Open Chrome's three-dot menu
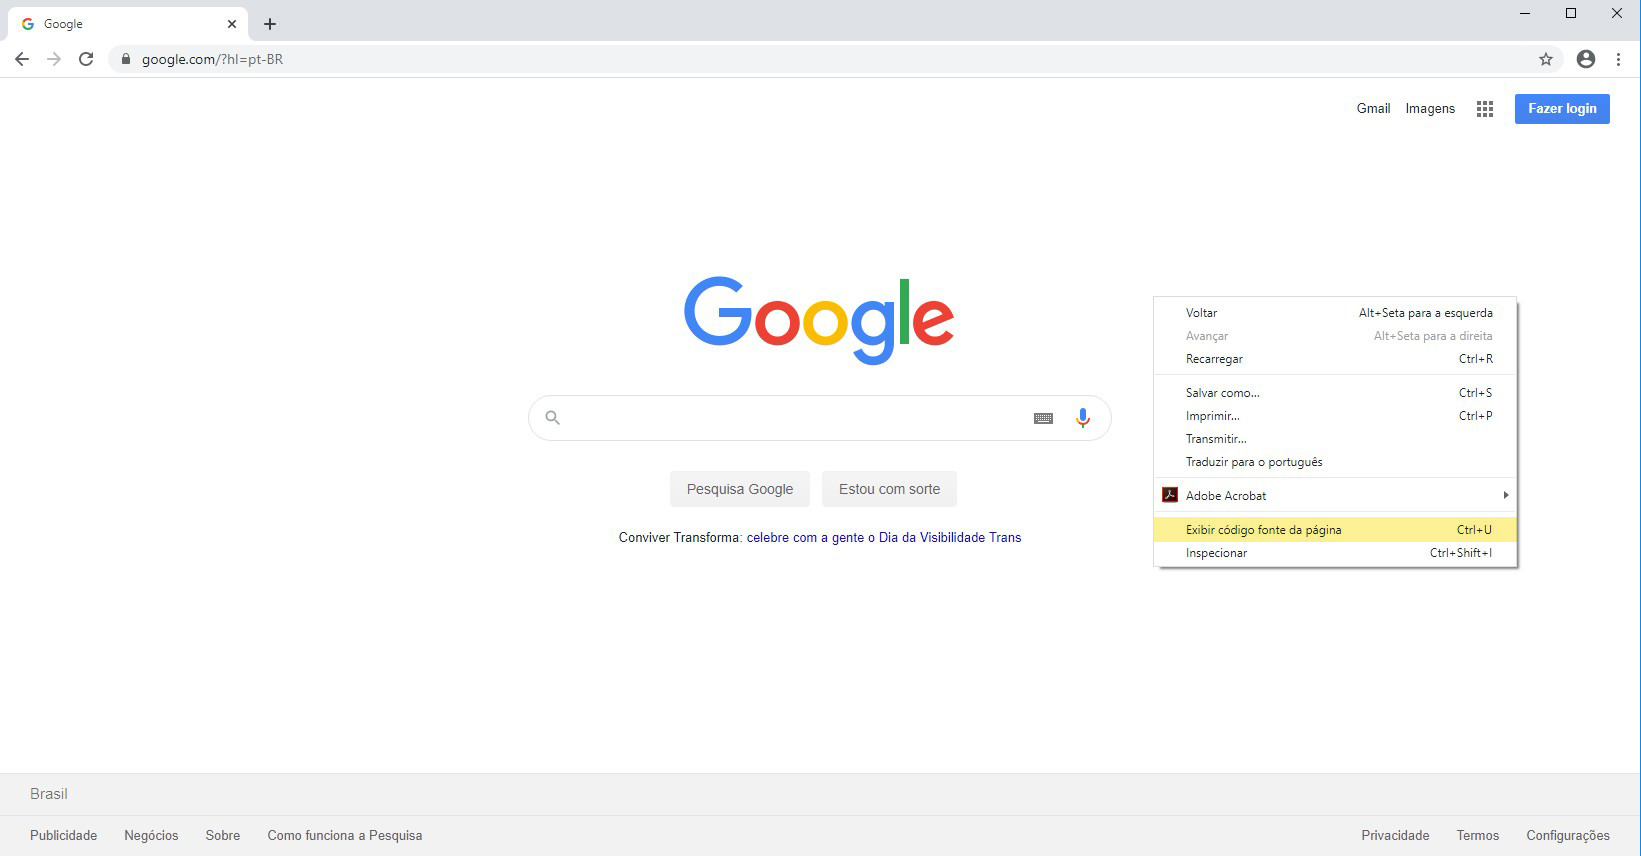The width and height of the screenshot is (1641, 856). tap(1618, 59)
